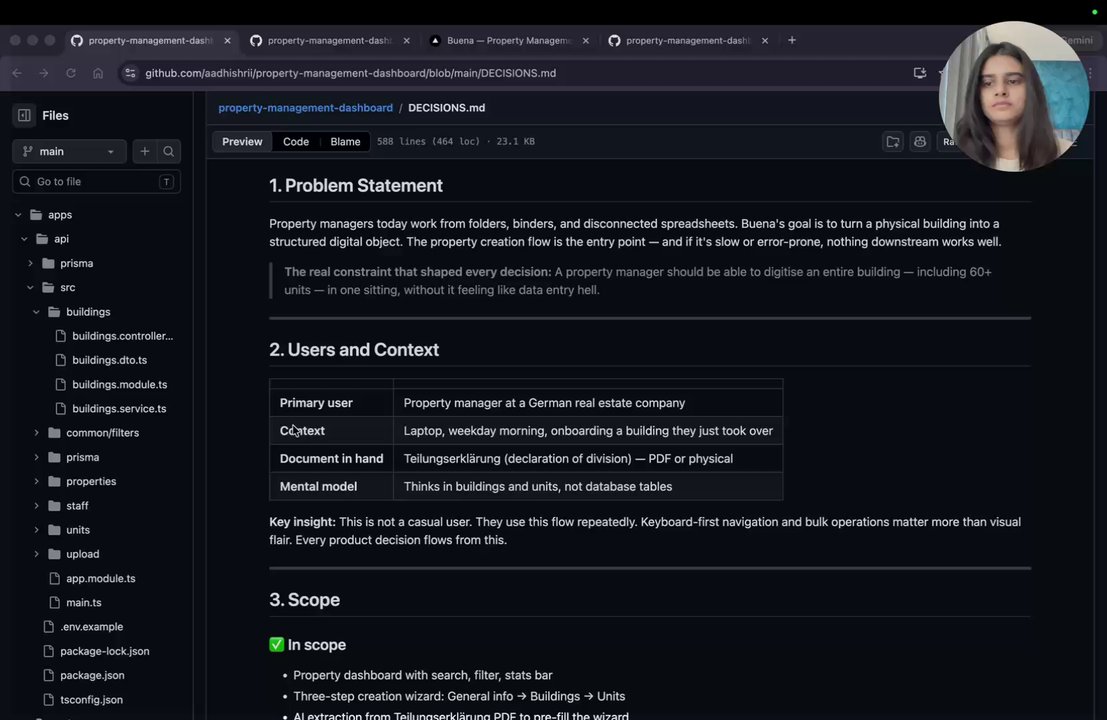Click the site information icon in address bar
This screenshot has width=1107, height=720.
pos(129,73)
